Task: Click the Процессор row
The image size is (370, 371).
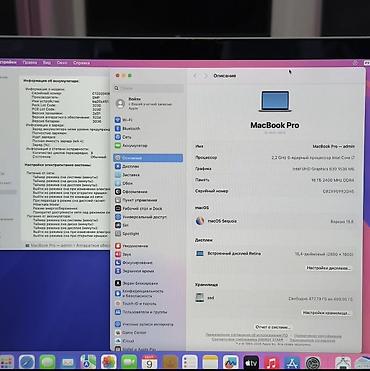Action: [x=275, y=157]
